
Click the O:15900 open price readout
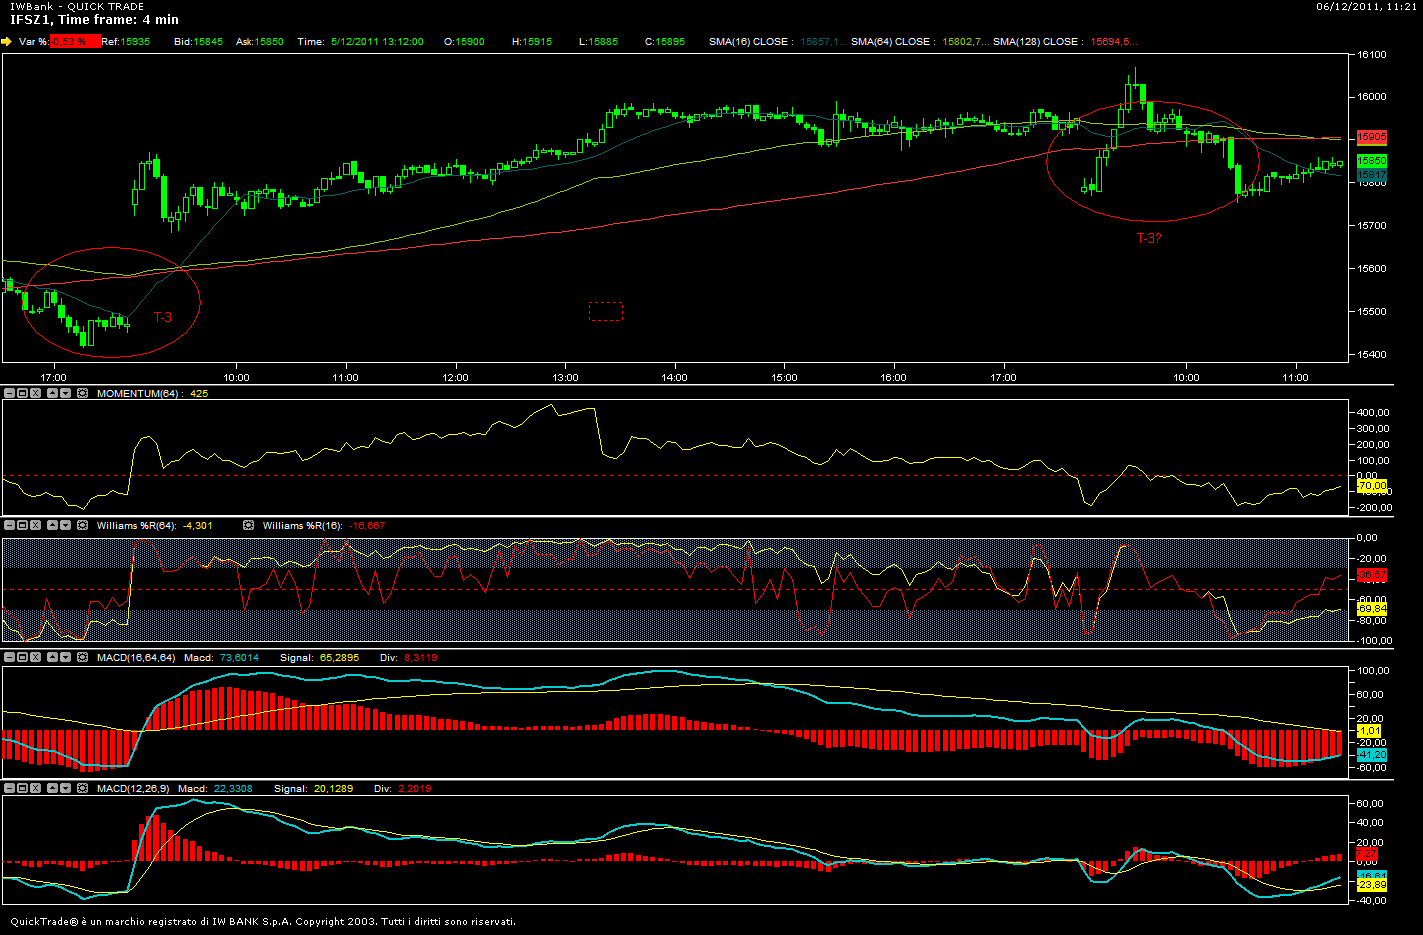(464, 42)
